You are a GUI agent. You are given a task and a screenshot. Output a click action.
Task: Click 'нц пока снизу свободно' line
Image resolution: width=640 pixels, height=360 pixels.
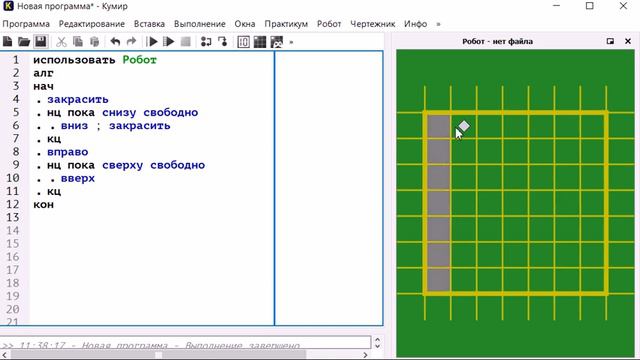tap(122, 113)
